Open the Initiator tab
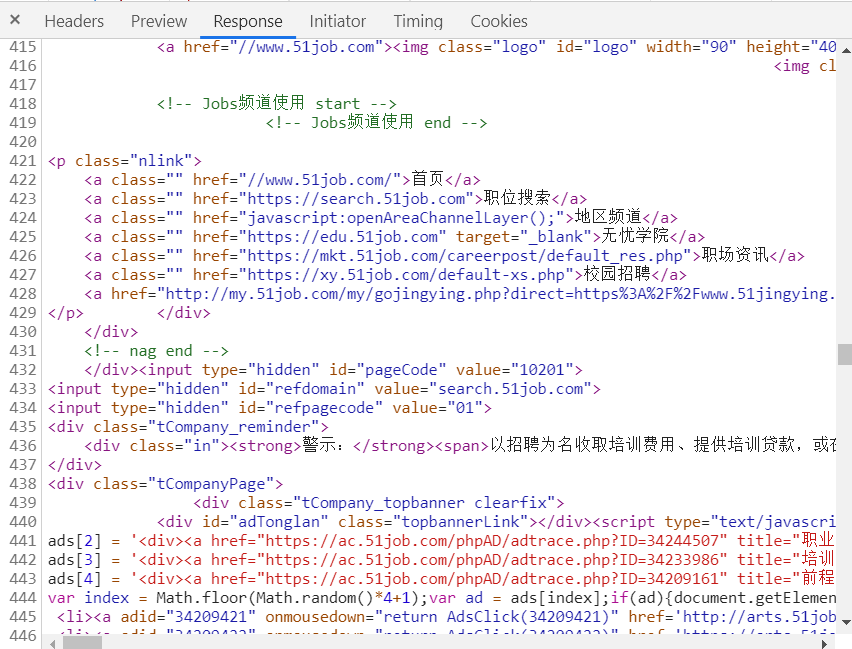This screenshot has width=852, height=649. pyautogui.click(x=337, y=20)
